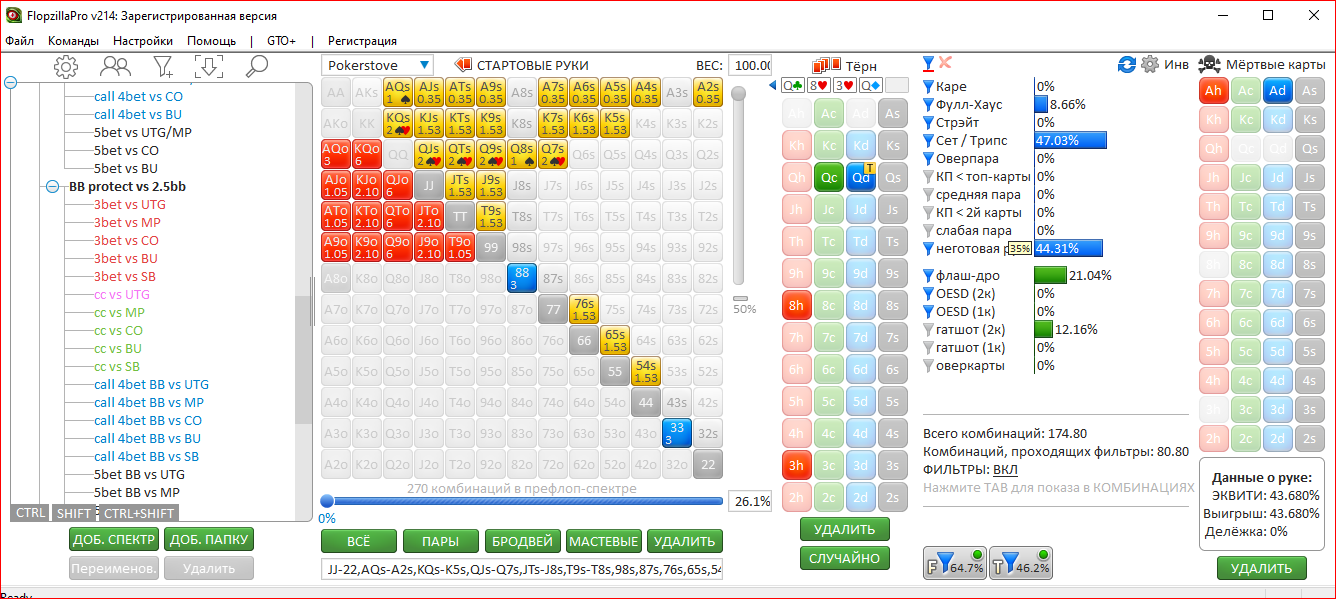The height and width of the screenshot is (599, 1336).
Task: Select the 3bet vs UTG range
Action: [130, 204]
